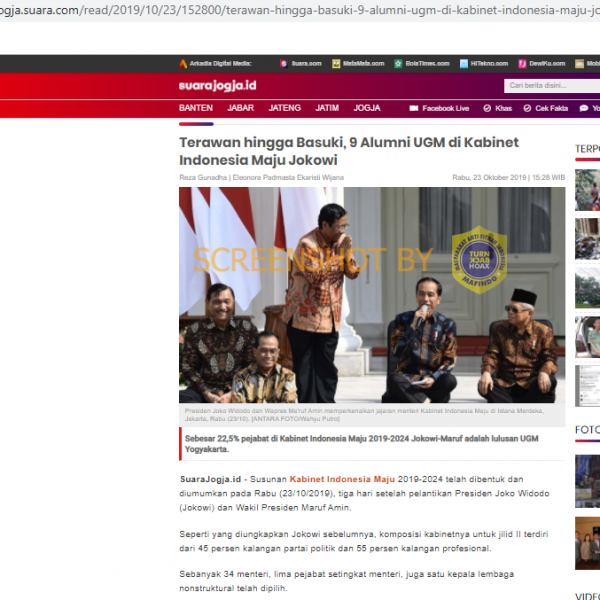Open the main cabinet introduction photo
The width and height of the screenshot is (600, 600).
click(372, 295)
